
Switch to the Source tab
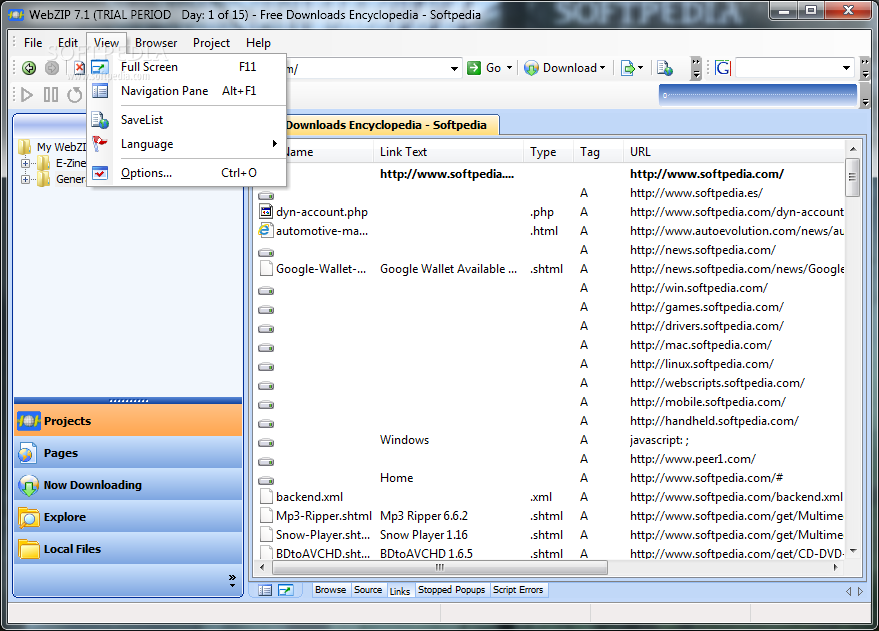[x=368, y=590]
